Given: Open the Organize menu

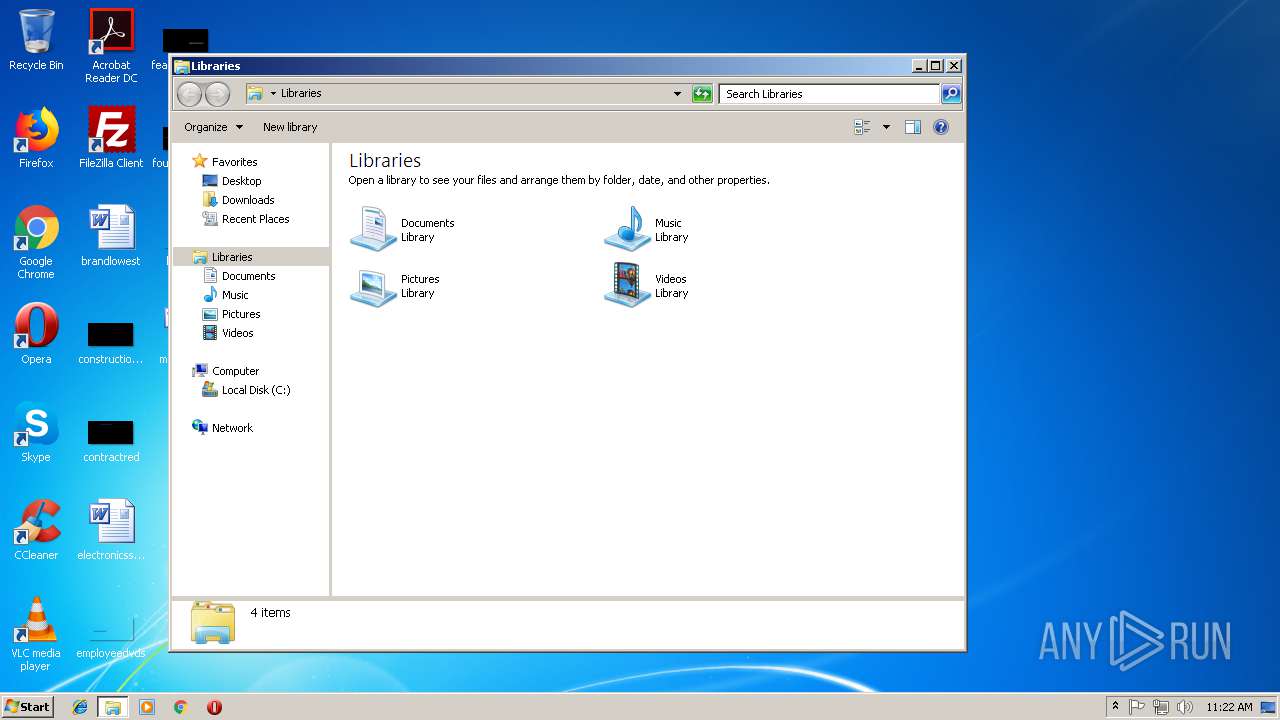Looking at the screenshot, I should click(213, 127).
